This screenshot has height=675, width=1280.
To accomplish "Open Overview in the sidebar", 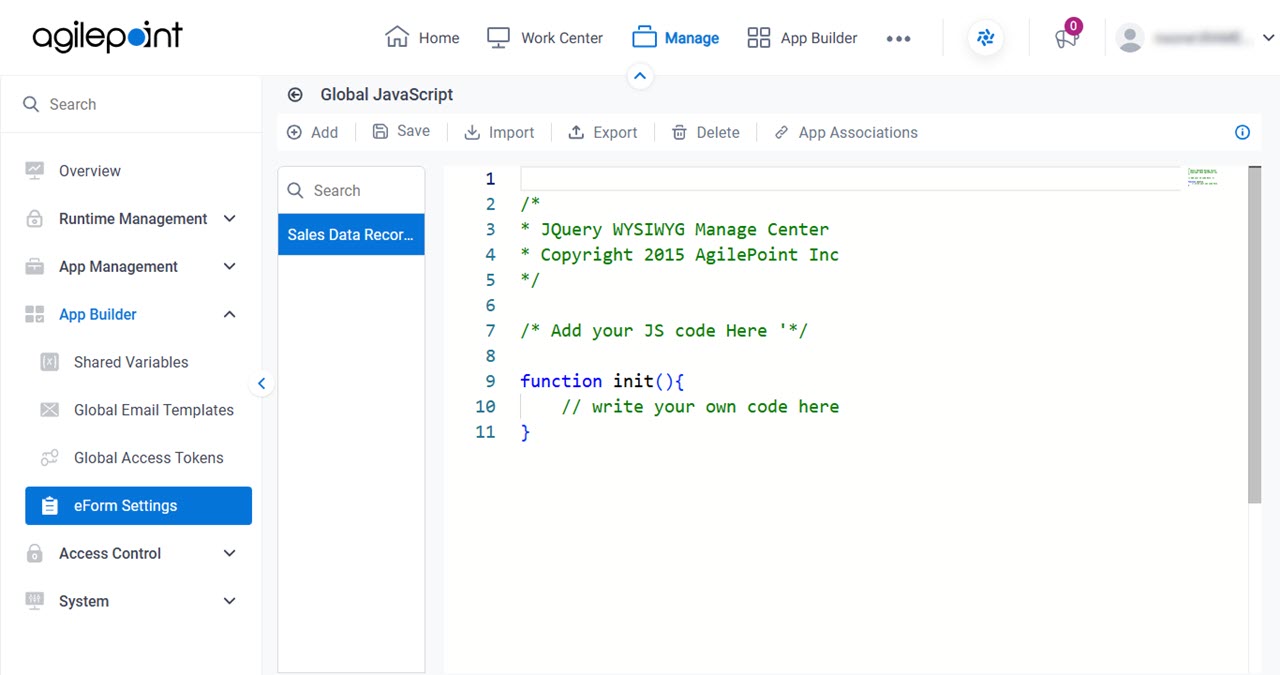I will pyautogui.click(x=89, y=171).
